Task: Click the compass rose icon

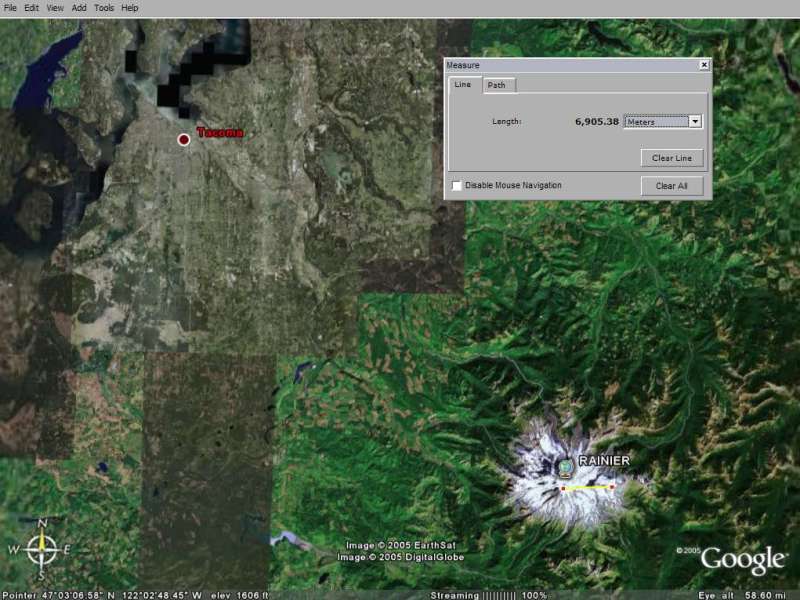Action: (x=41, y=549)
